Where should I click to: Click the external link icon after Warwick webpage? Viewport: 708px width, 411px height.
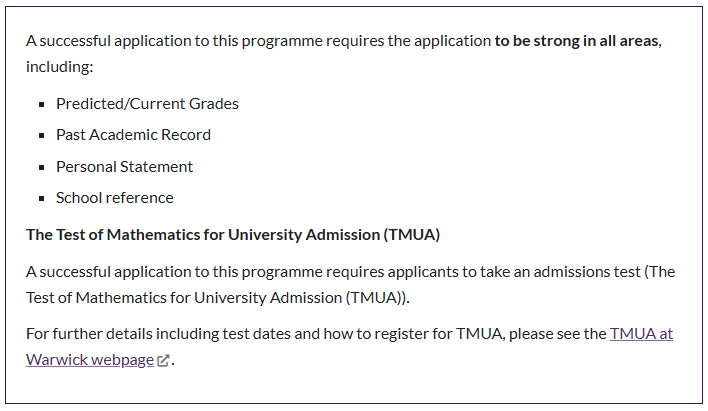tap(163, 360)
